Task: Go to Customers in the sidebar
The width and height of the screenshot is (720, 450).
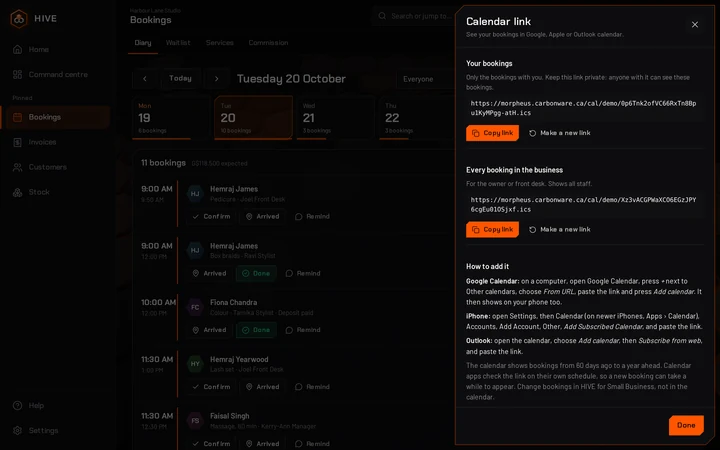Action: tap(55, 167)
